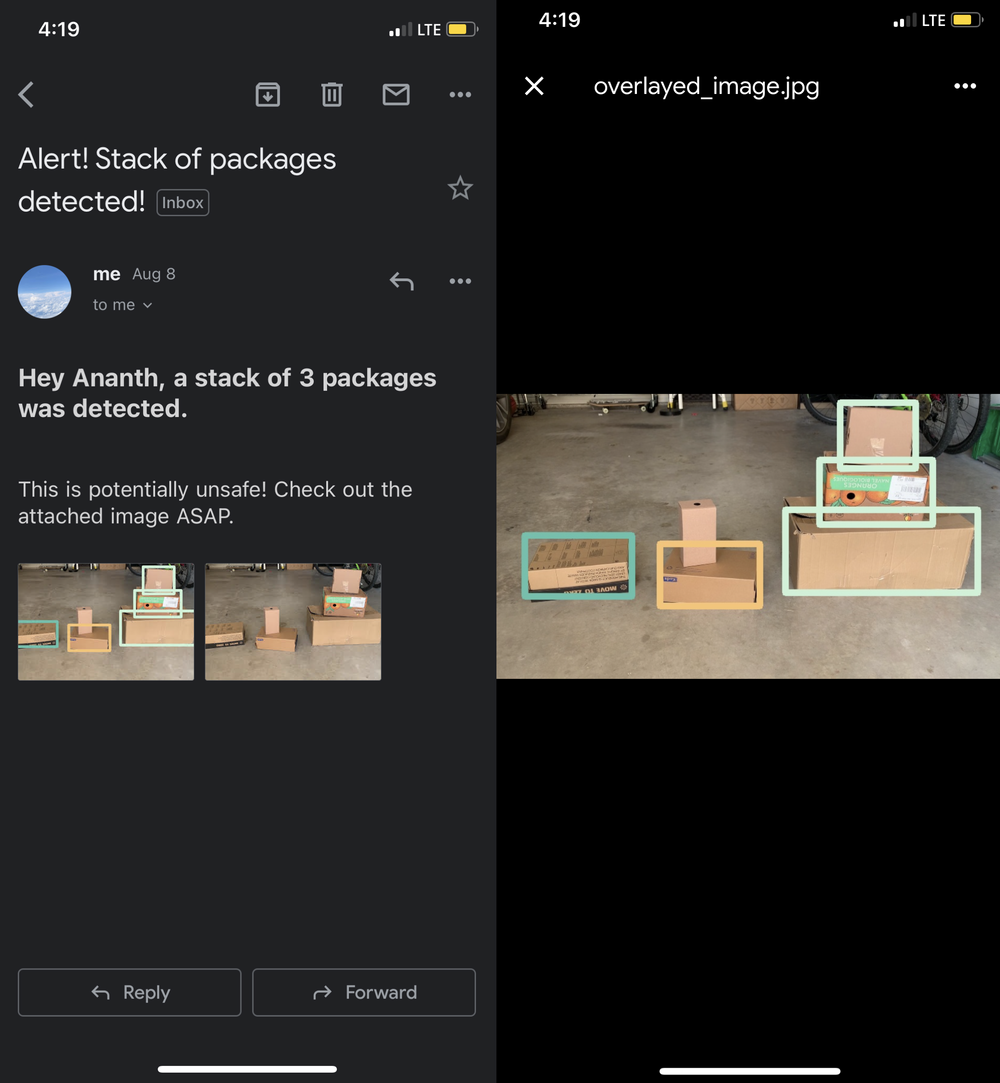Expand the 'to me' recipient details
Image resolution: width=1000 pixels, height=1083 pixels.
point(122,304)
